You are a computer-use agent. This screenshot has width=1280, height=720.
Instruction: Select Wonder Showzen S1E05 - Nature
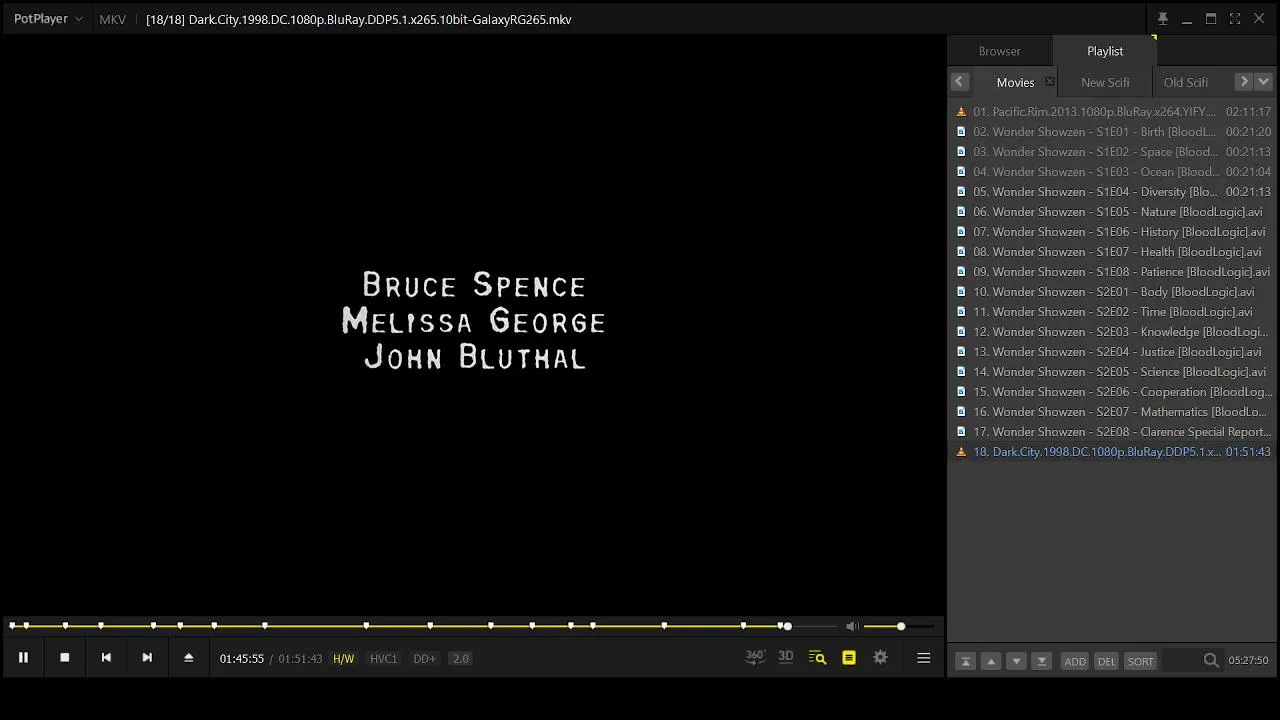pos(1113,212)
